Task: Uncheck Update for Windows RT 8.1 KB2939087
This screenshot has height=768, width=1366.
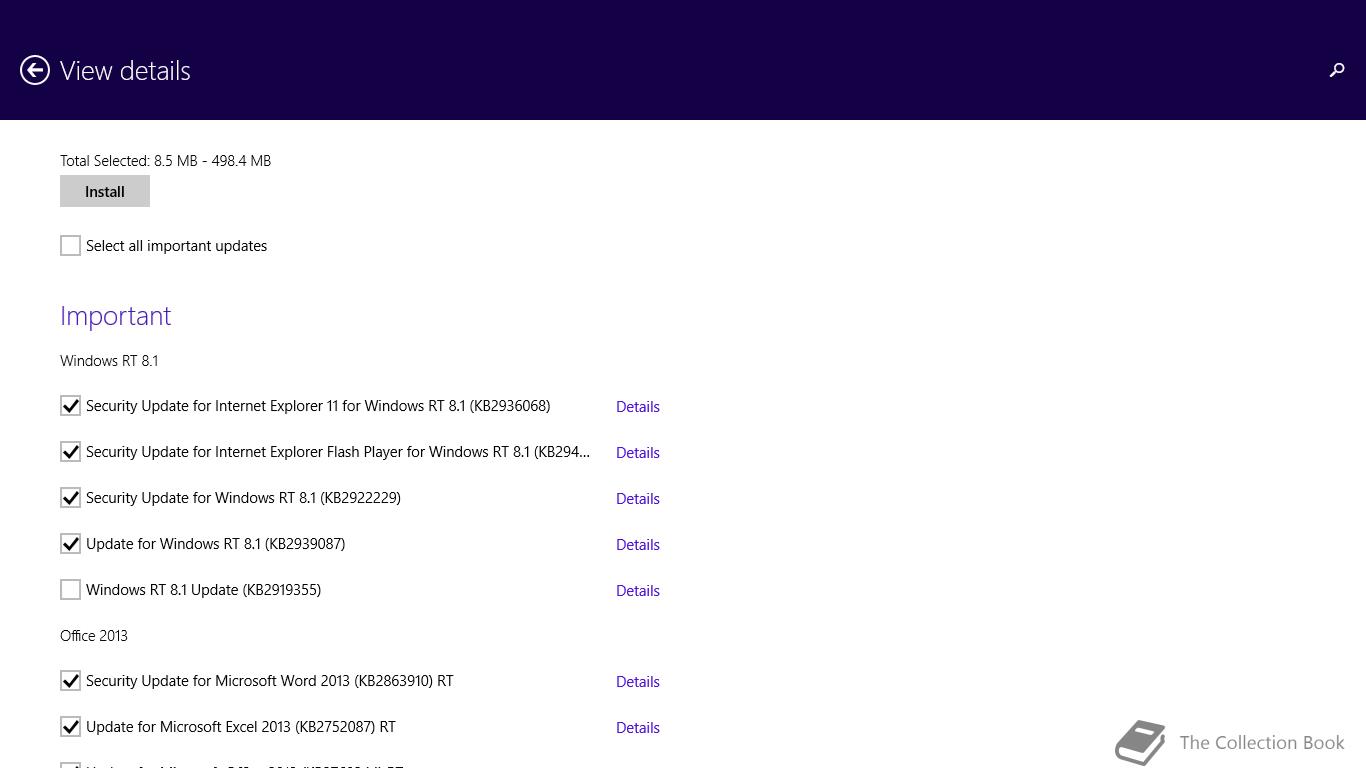Action: click(70, 544)
